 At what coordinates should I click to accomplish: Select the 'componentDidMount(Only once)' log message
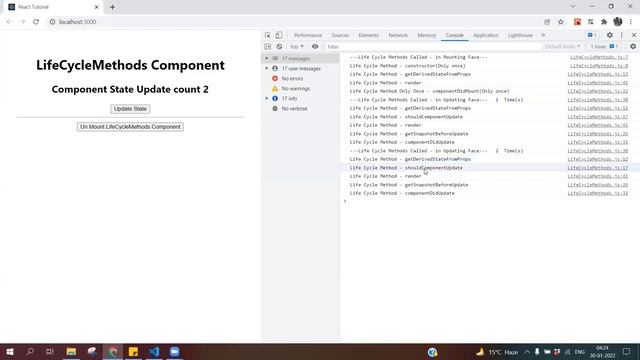point(429,91)
